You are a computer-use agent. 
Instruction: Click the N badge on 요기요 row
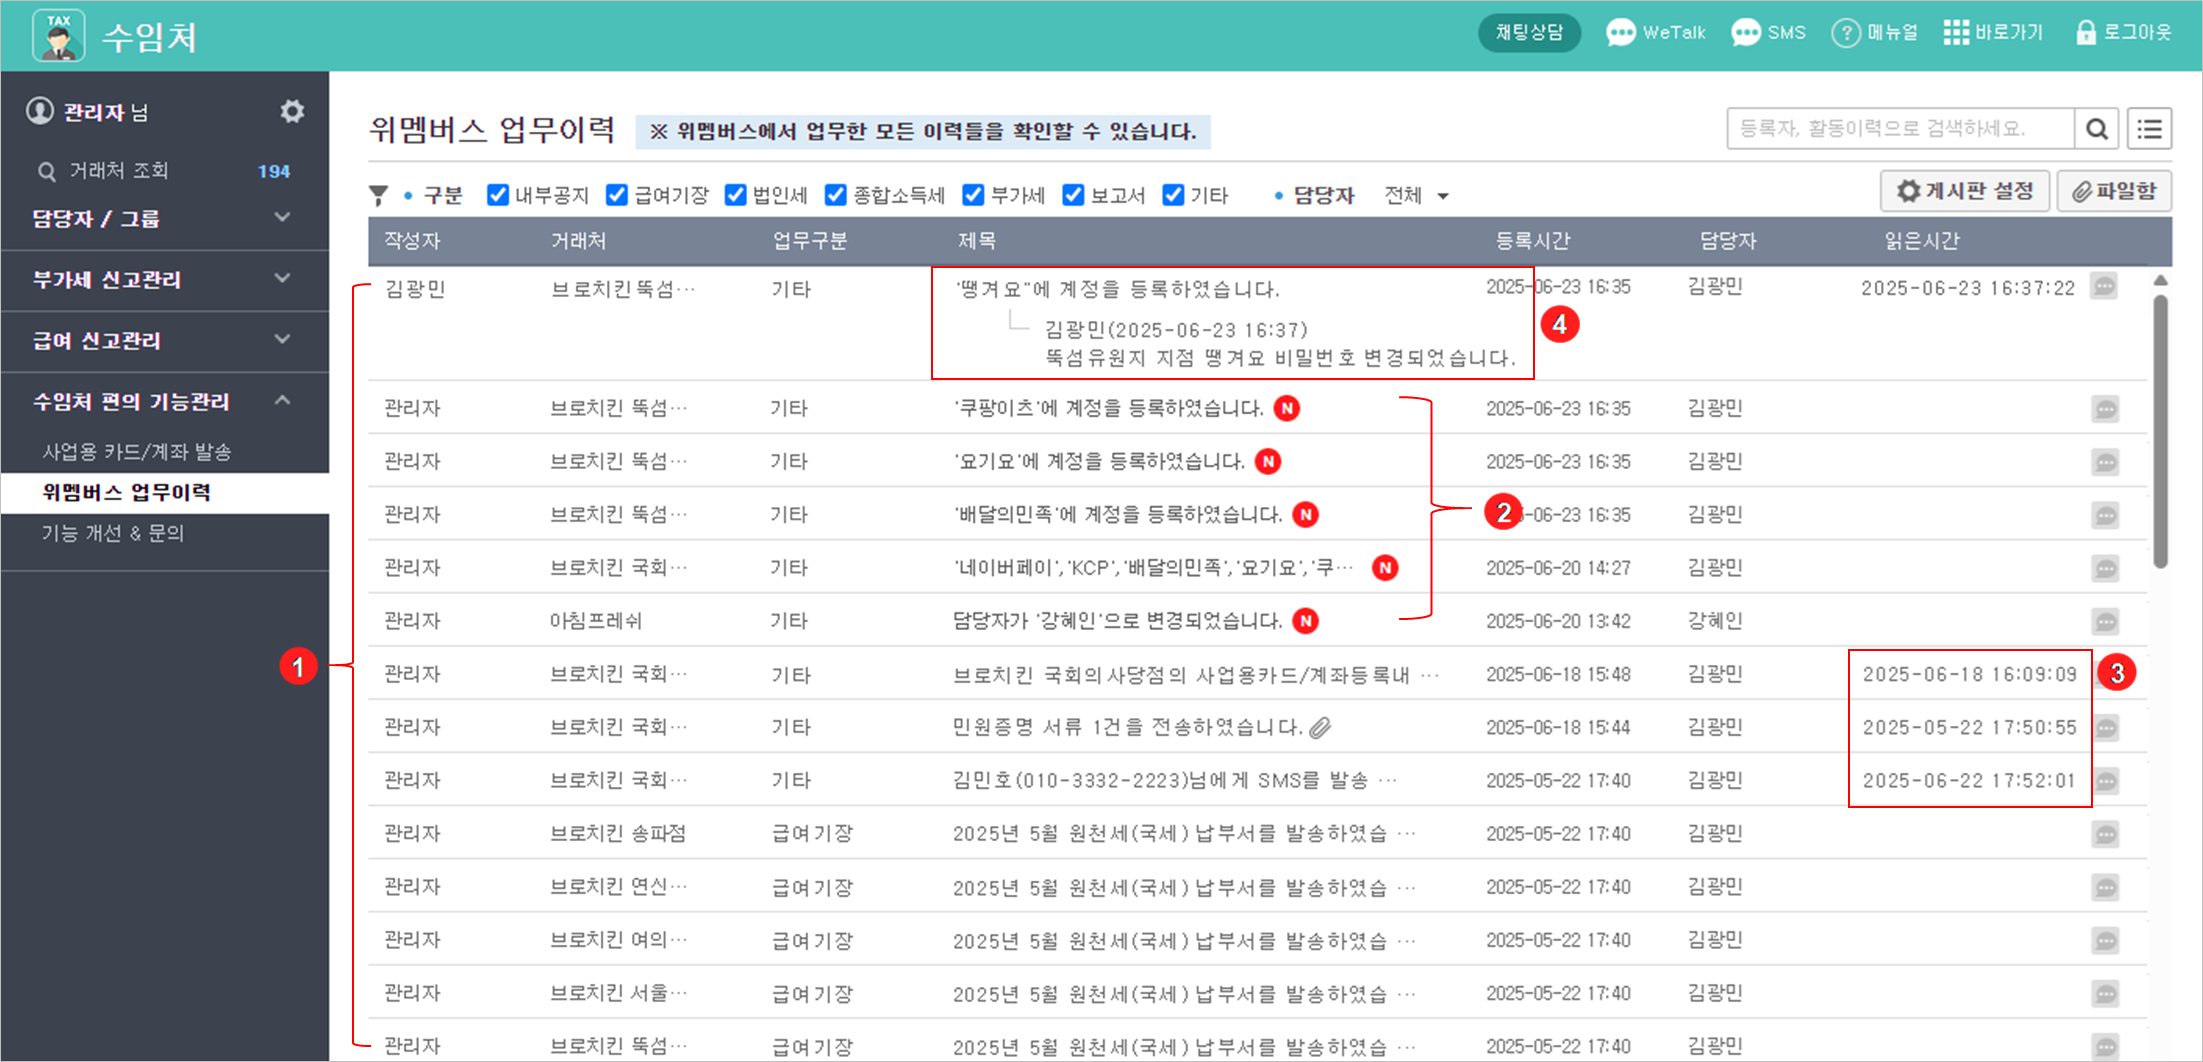[x=1268, y=461]
